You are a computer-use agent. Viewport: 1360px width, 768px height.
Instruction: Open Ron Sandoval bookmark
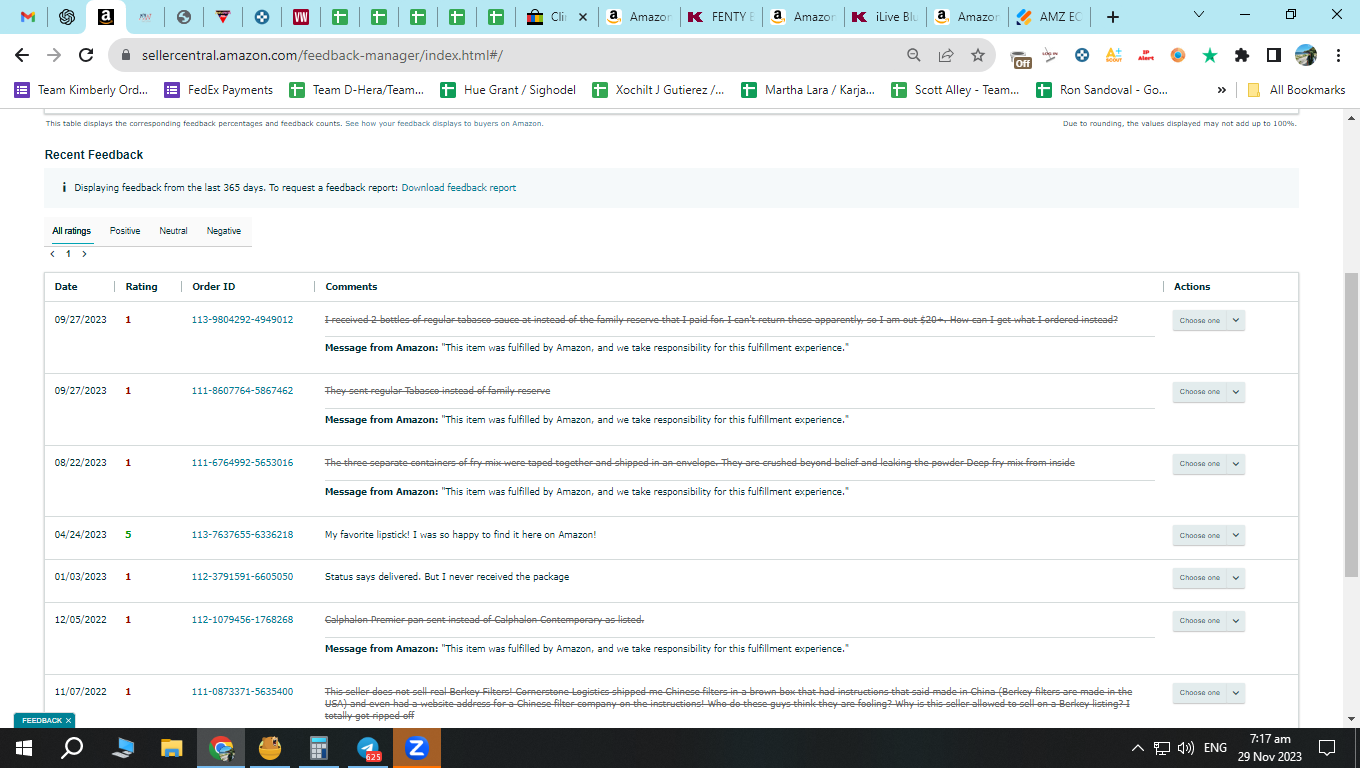pyautogui.click(x=1103, y=89)
